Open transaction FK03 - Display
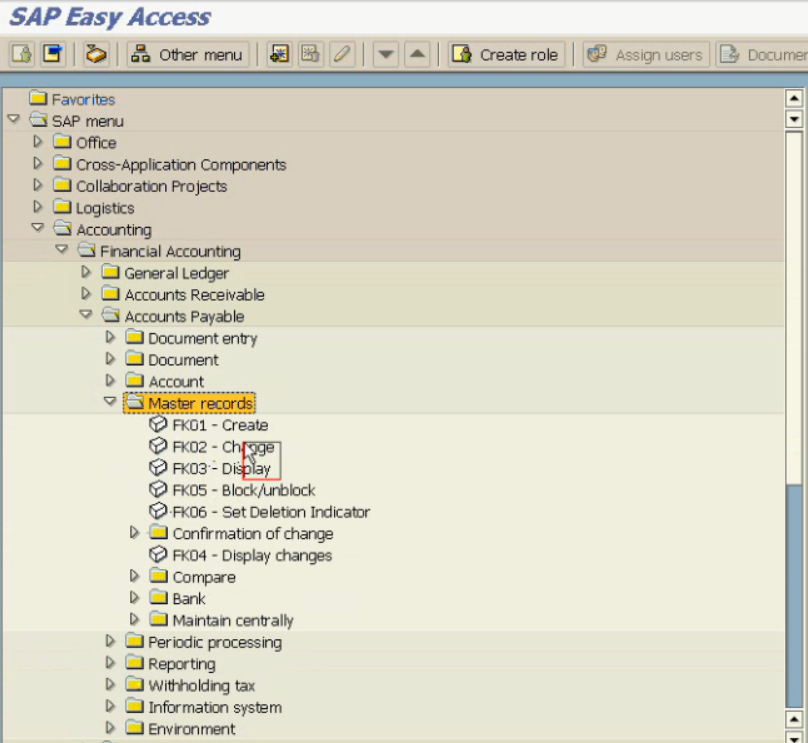Screen dimensions: 808x743 (222, 468)
